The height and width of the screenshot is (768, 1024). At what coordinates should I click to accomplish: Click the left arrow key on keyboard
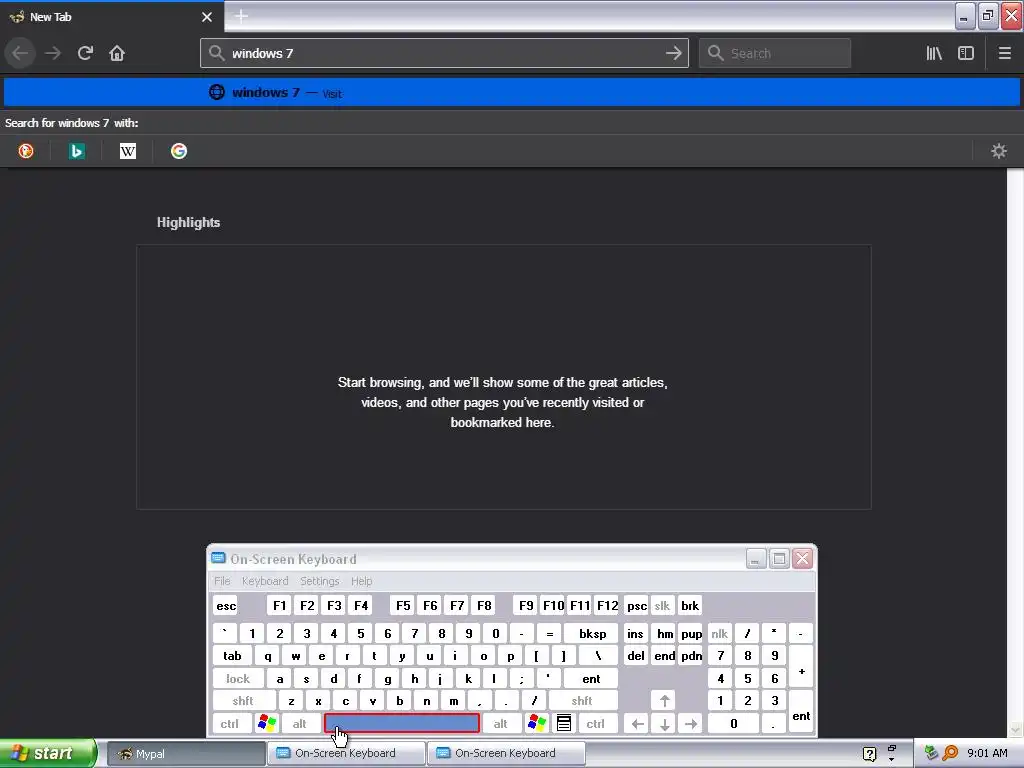(637, 724)
